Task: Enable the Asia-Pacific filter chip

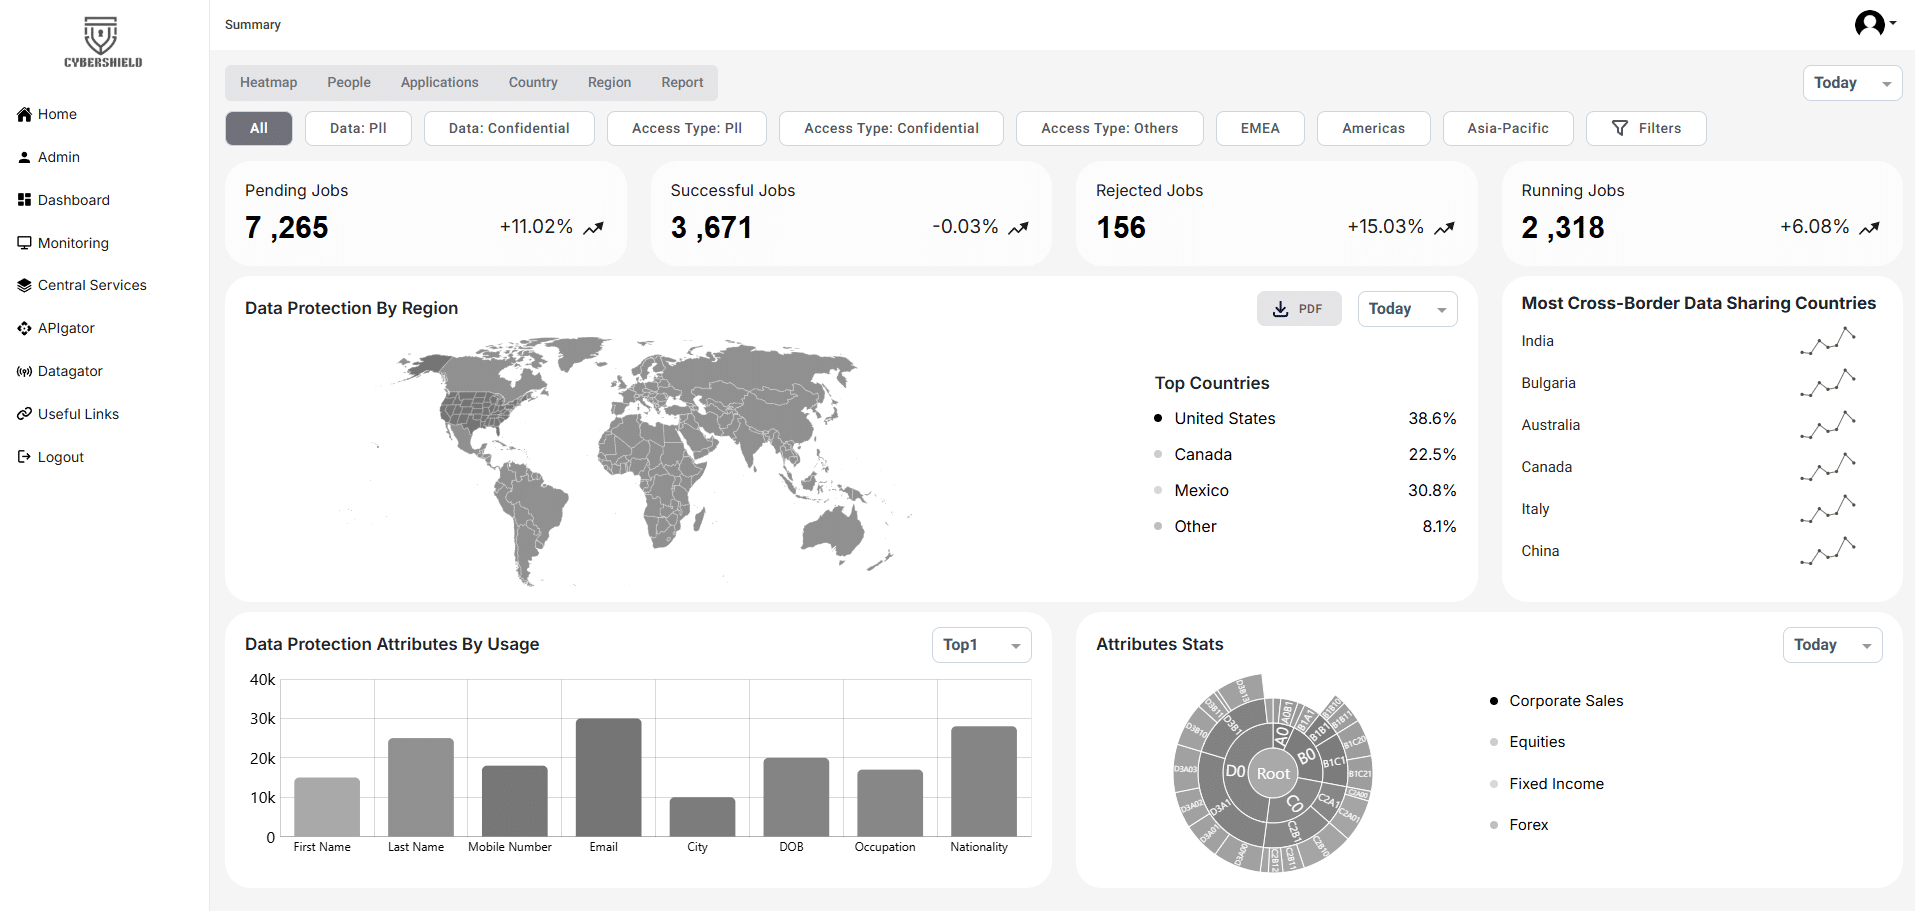Action: (x=1507, y=129)
